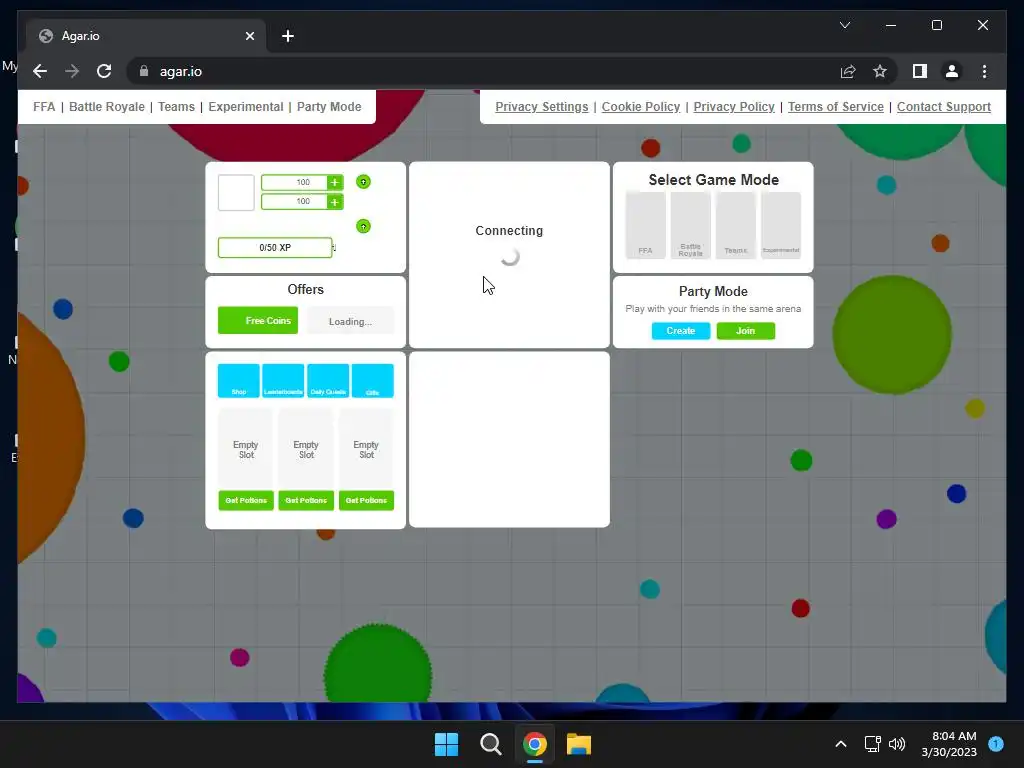Open the notification badge in the taskbar
The height and width of the screenshot is (768, 1024).
[996, 744]
